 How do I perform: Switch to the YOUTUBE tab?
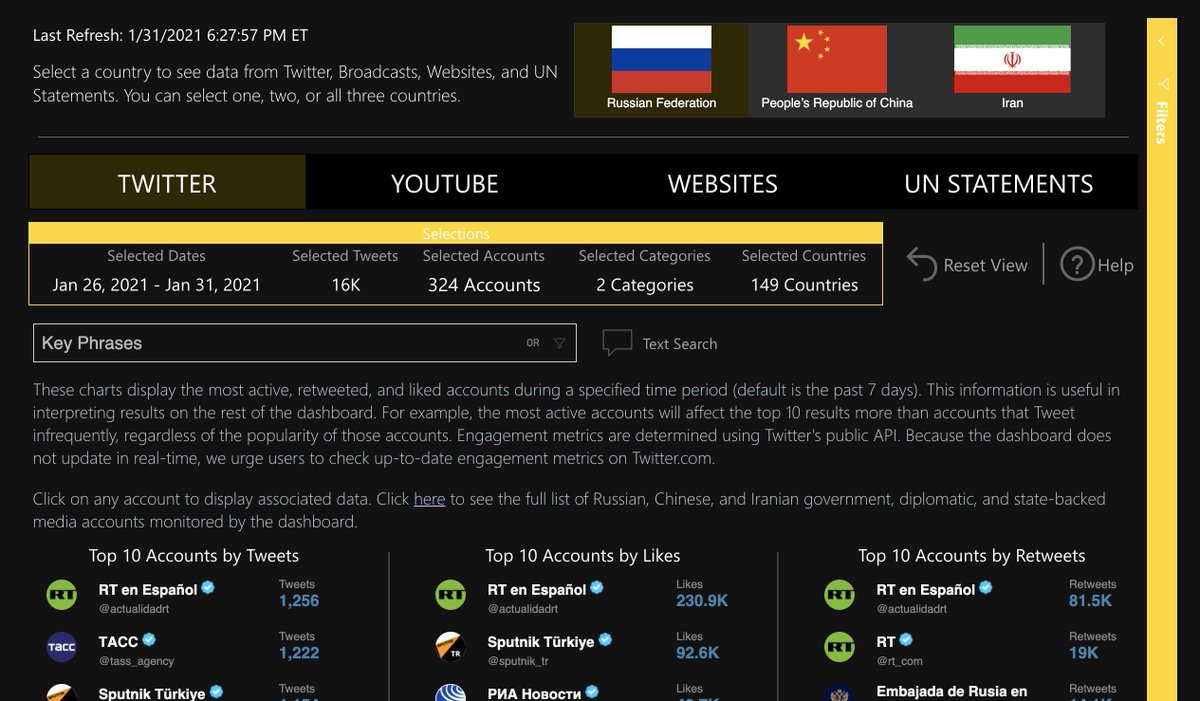pyautogui.click(x=444, y=182)
